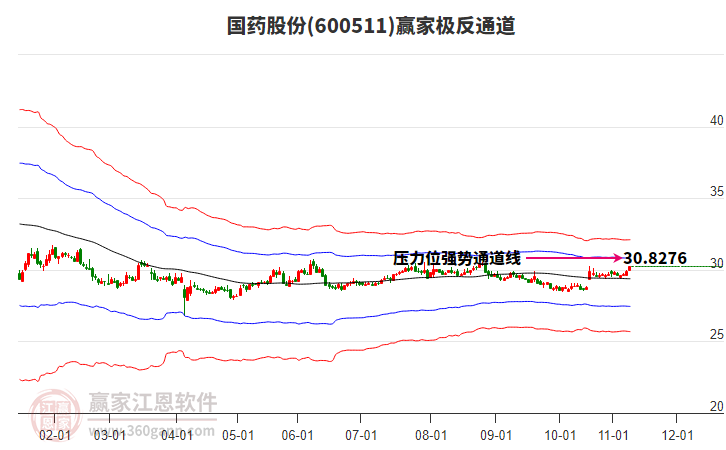This screenshot has width=726, height=450.
Task: Click the x-axis date 09-01
Action: pyautogui.click(x=495, y=435)
